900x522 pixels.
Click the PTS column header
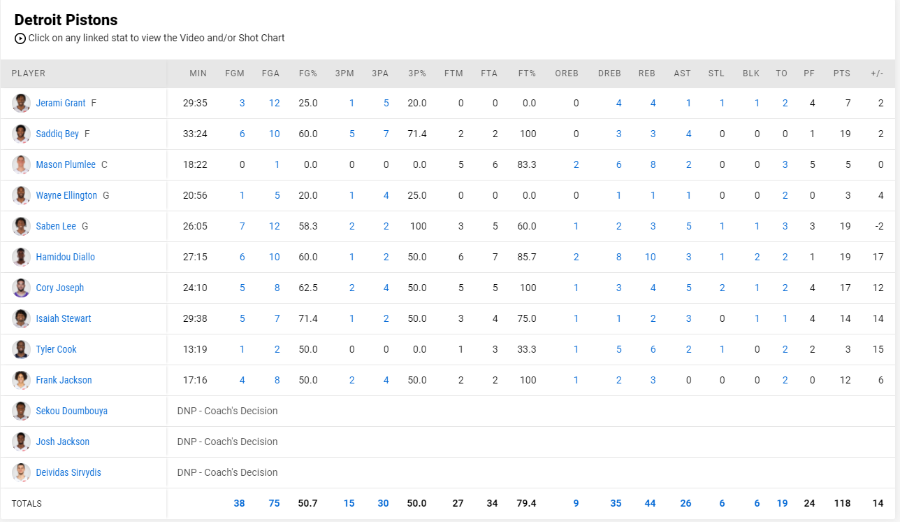pyautogui.click(x=841, y=74)
